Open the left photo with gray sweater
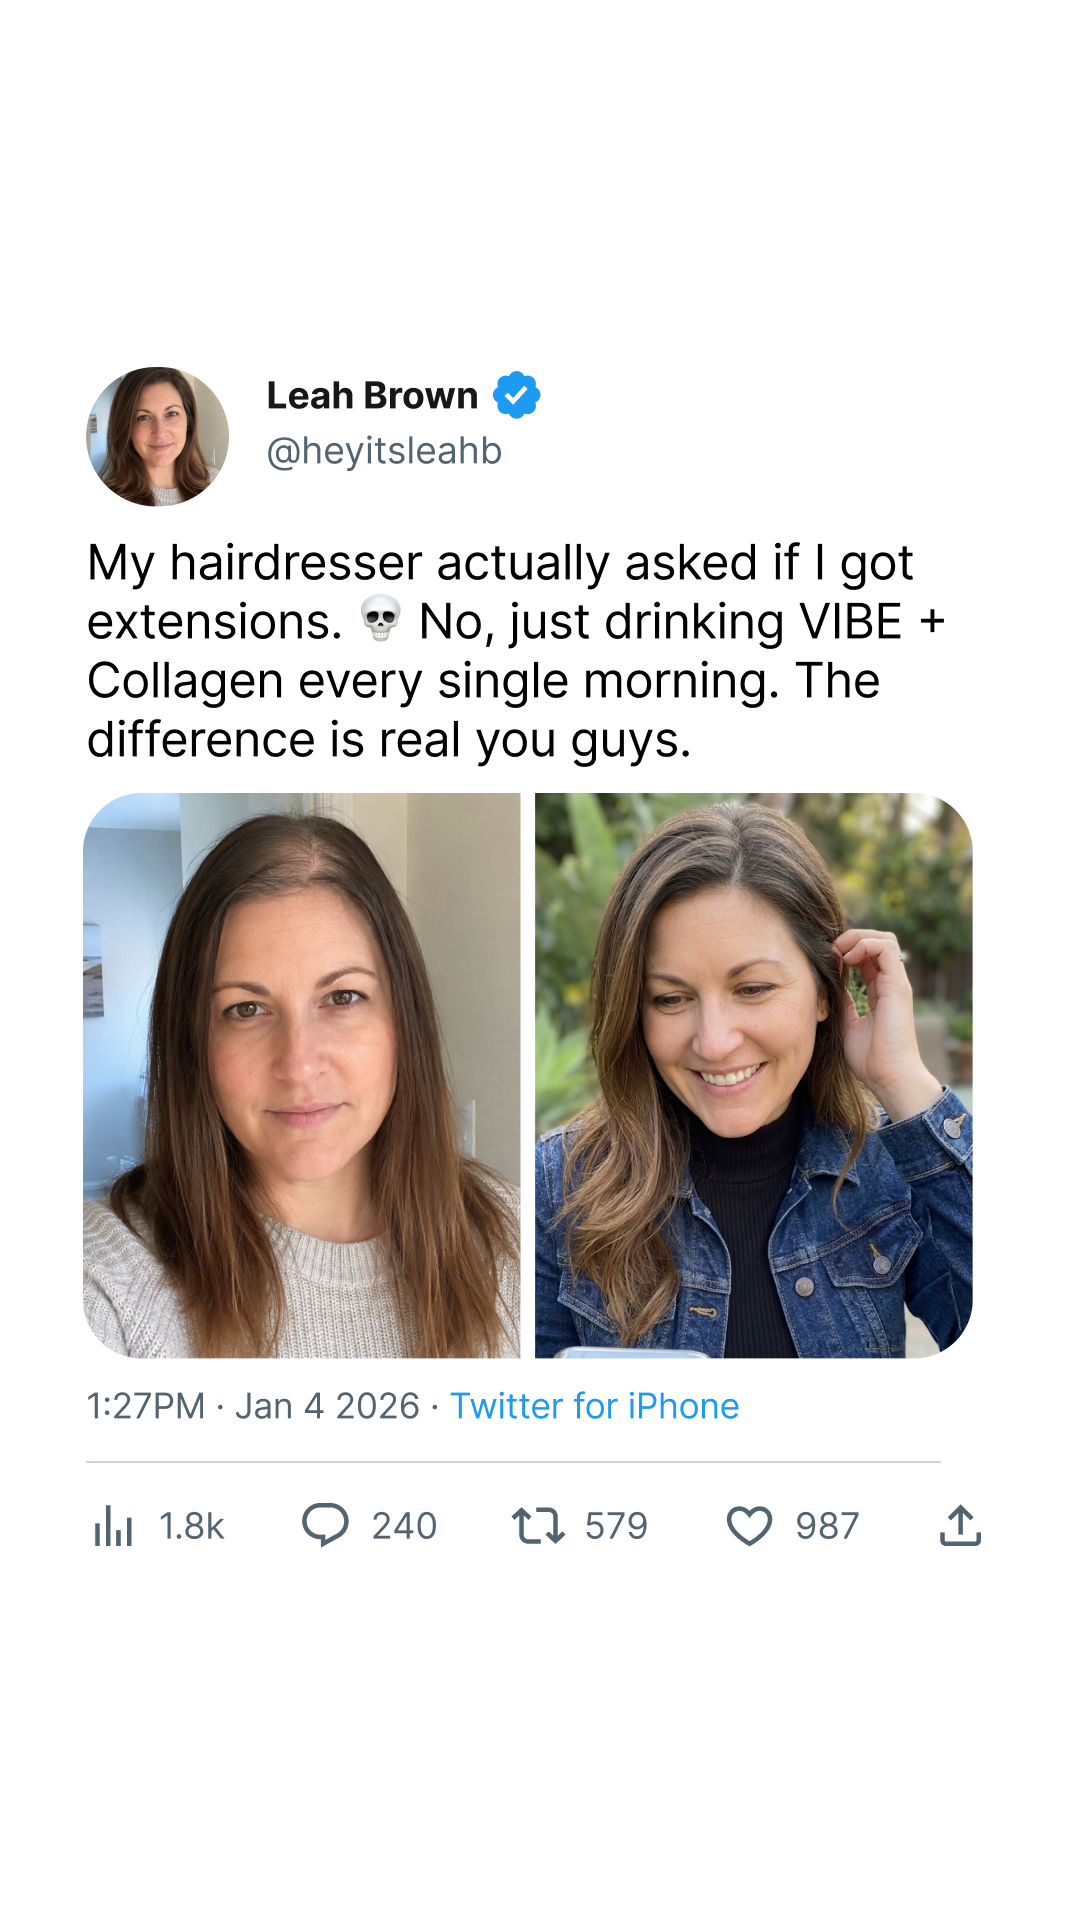1080x1920 pixels. point(302,1075)
